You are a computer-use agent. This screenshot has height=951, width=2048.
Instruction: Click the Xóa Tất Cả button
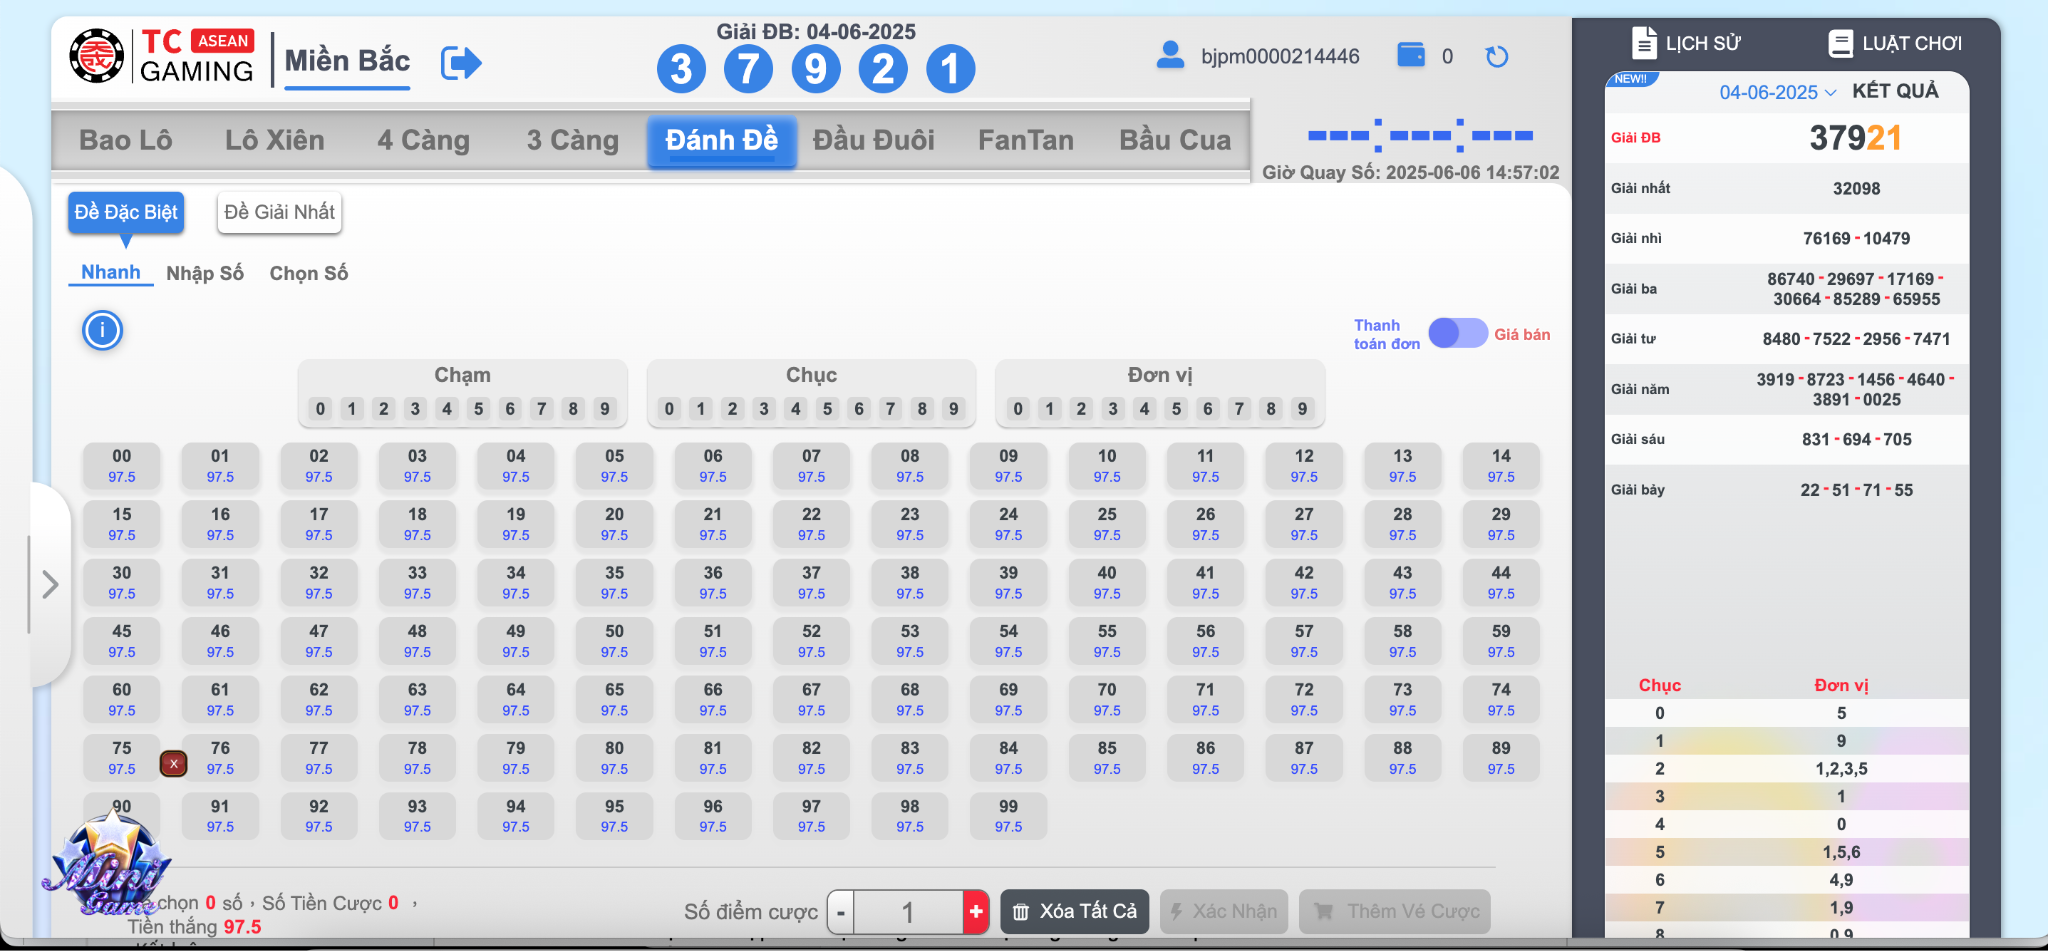click(1074, 911)
